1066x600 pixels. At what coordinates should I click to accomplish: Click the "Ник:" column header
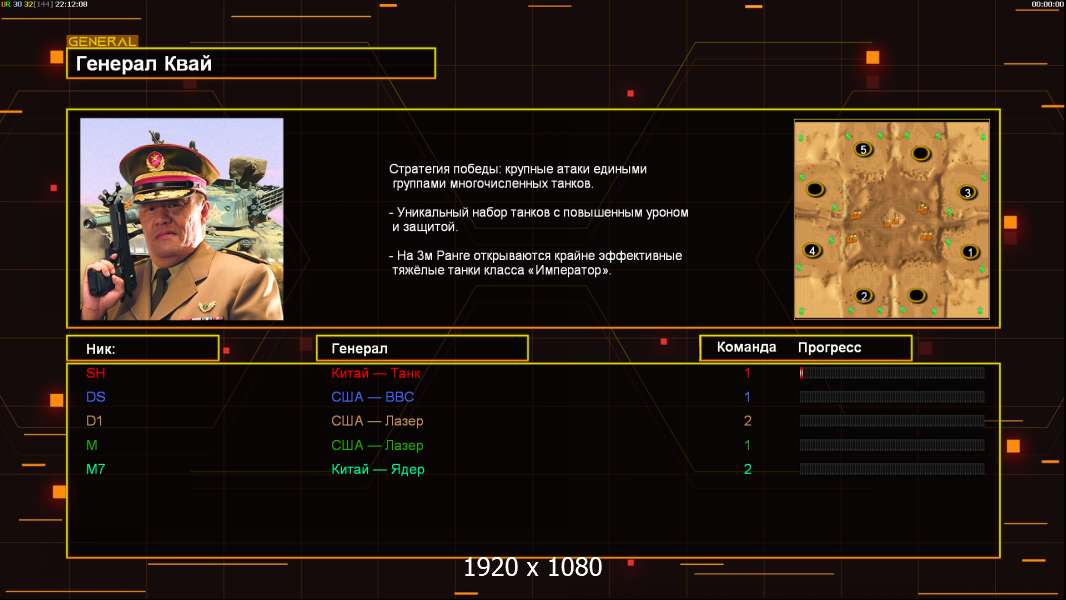[x=143, y=349]
